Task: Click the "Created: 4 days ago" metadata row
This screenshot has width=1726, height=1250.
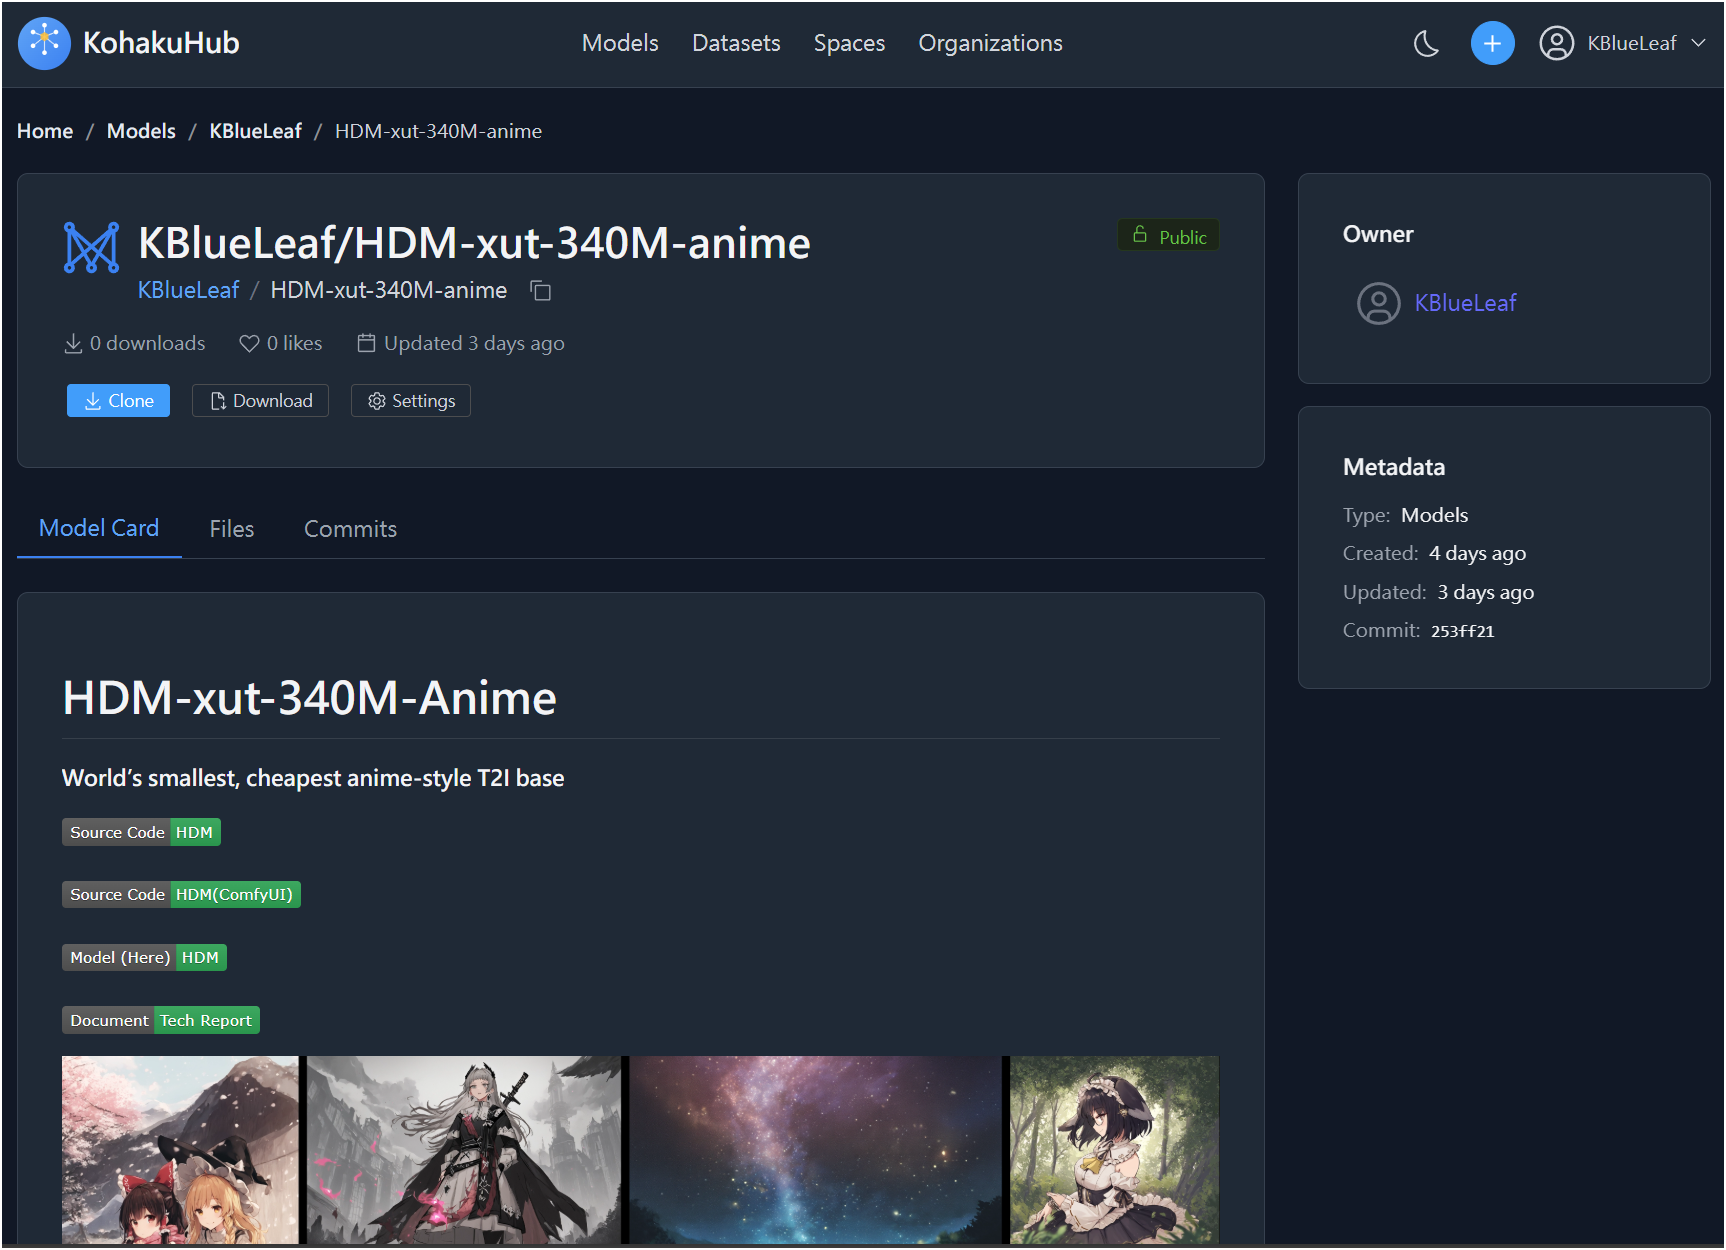Action: pos(1434,553)
